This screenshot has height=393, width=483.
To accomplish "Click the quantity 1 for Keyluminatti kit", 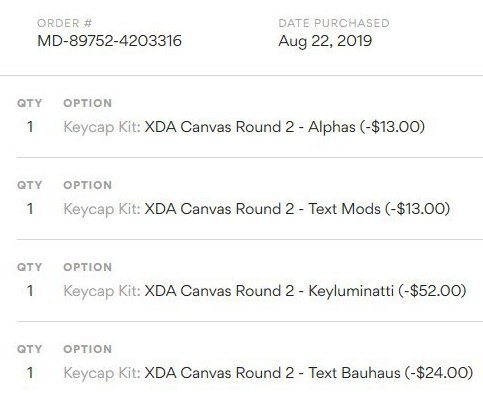I will (x=30, y=291).
